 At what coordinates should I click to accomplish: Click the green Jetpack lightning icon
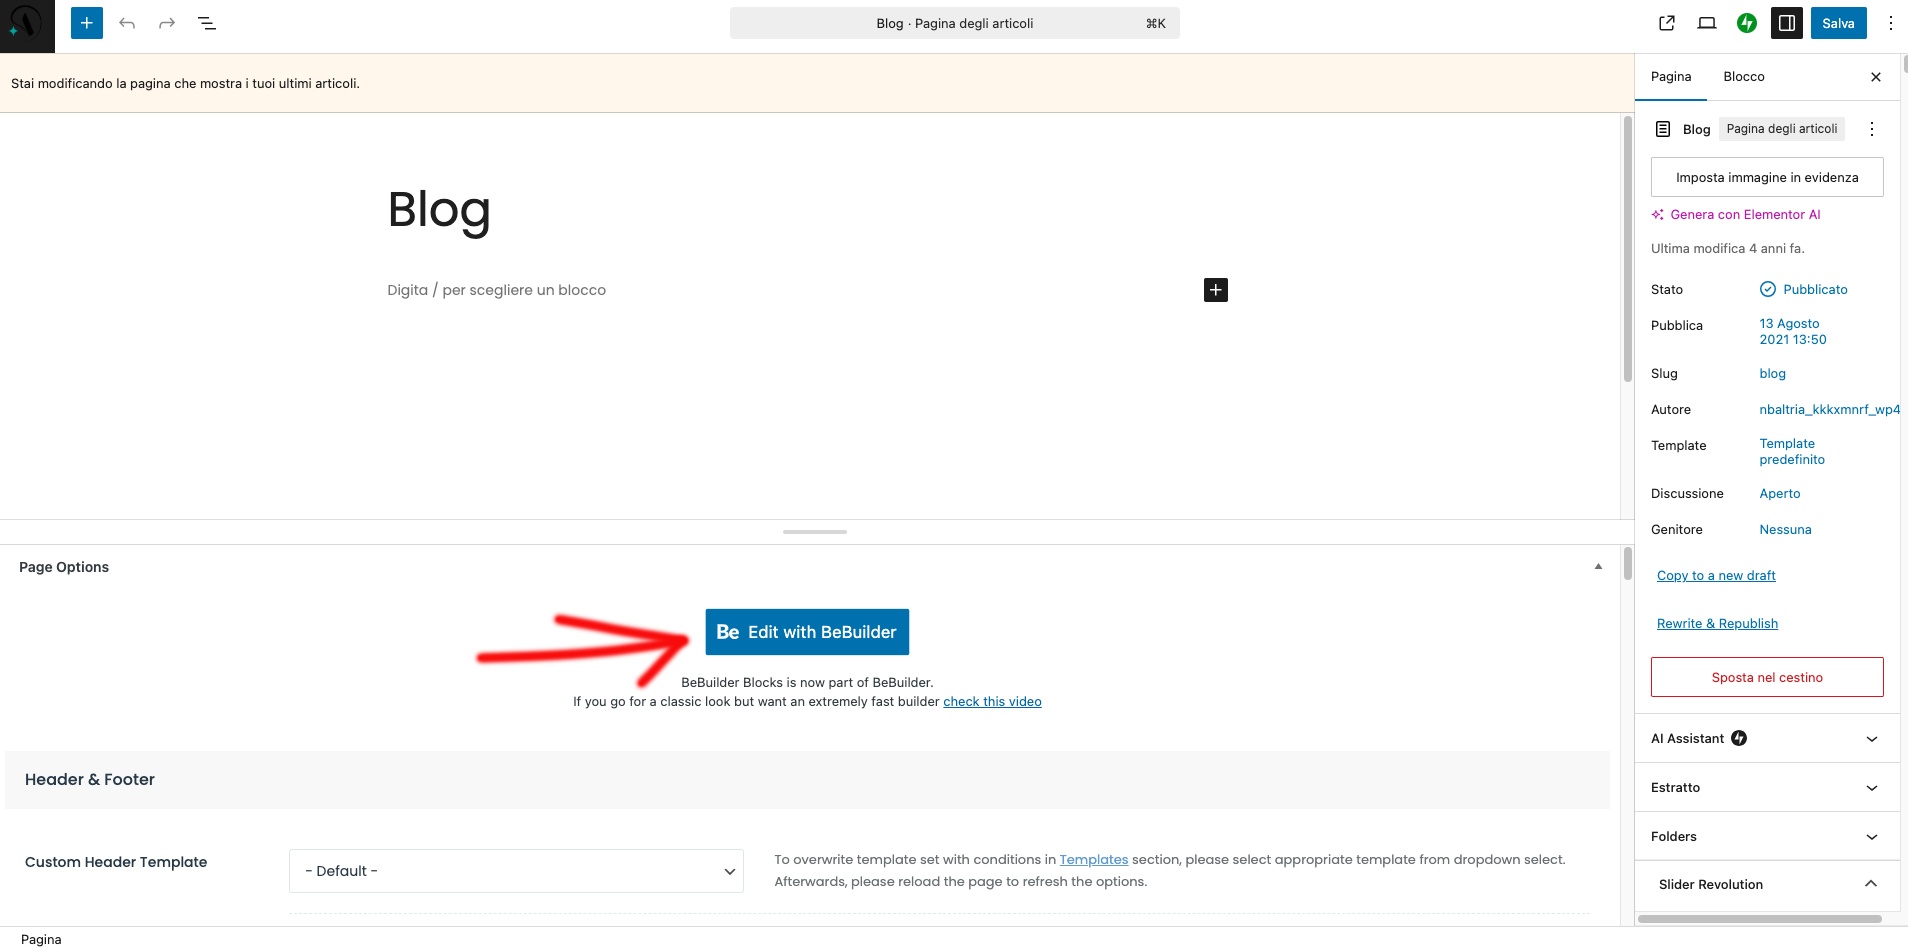[1747, 23]
